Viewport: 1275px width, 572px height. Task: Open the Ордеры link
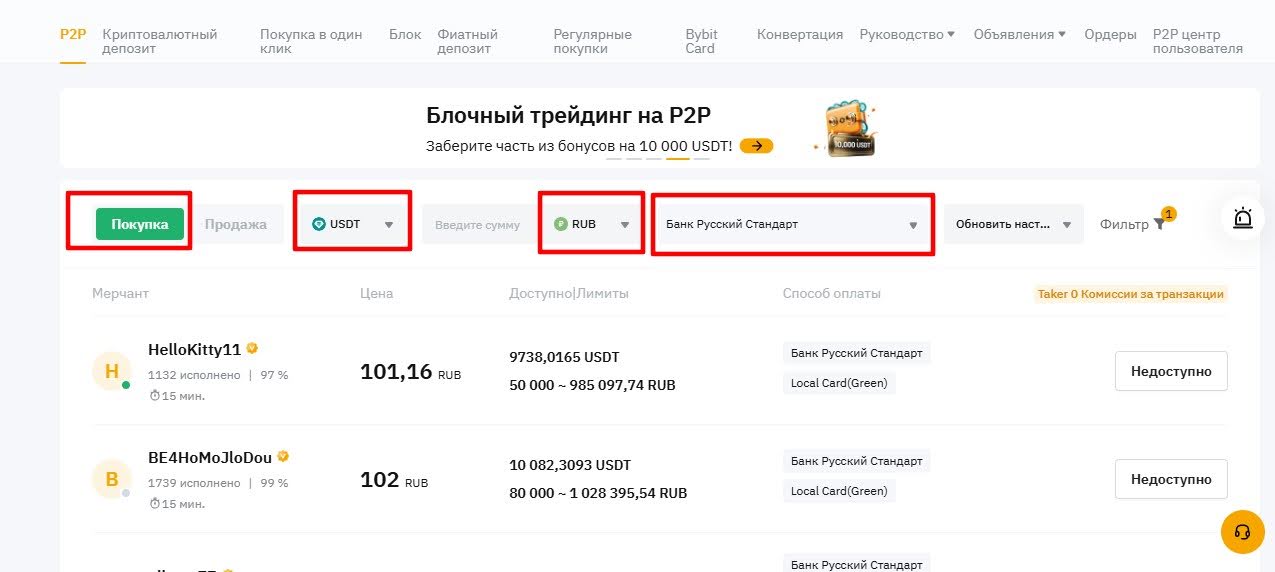pos(1110,34)
